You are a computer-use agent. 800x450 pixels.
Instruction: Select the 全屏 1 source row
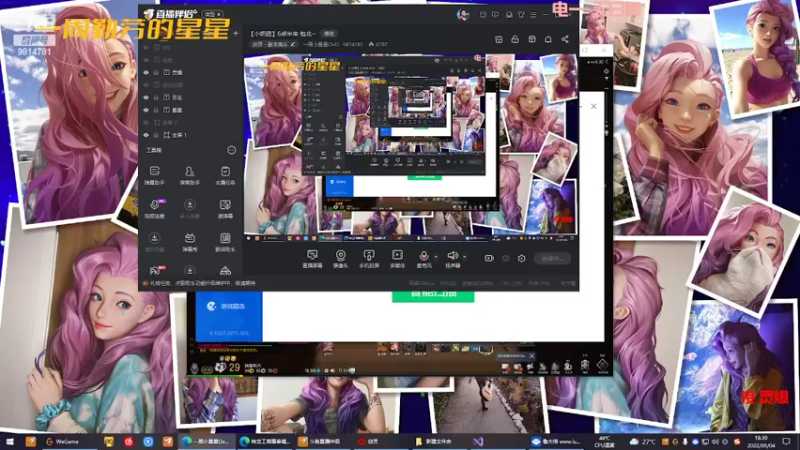click(x=190, y=135)
